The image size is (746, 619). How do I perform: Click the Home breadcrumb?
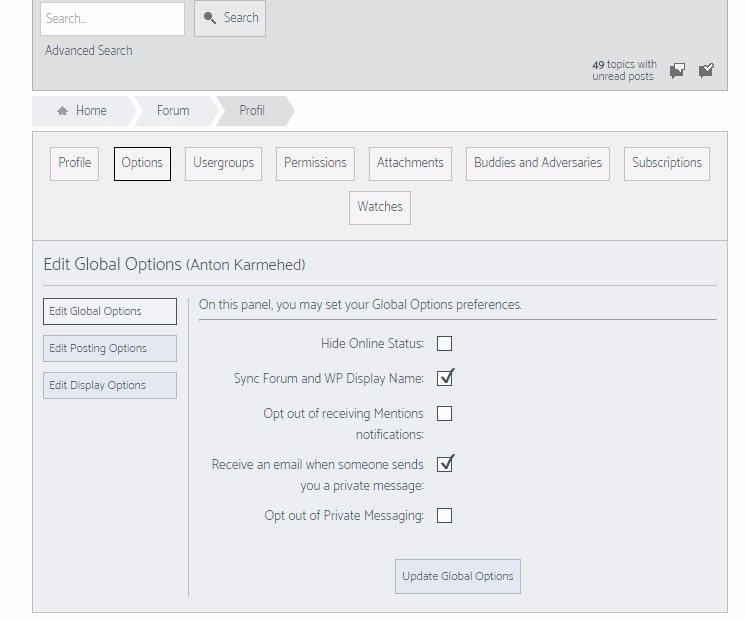[x=83, y=111]
